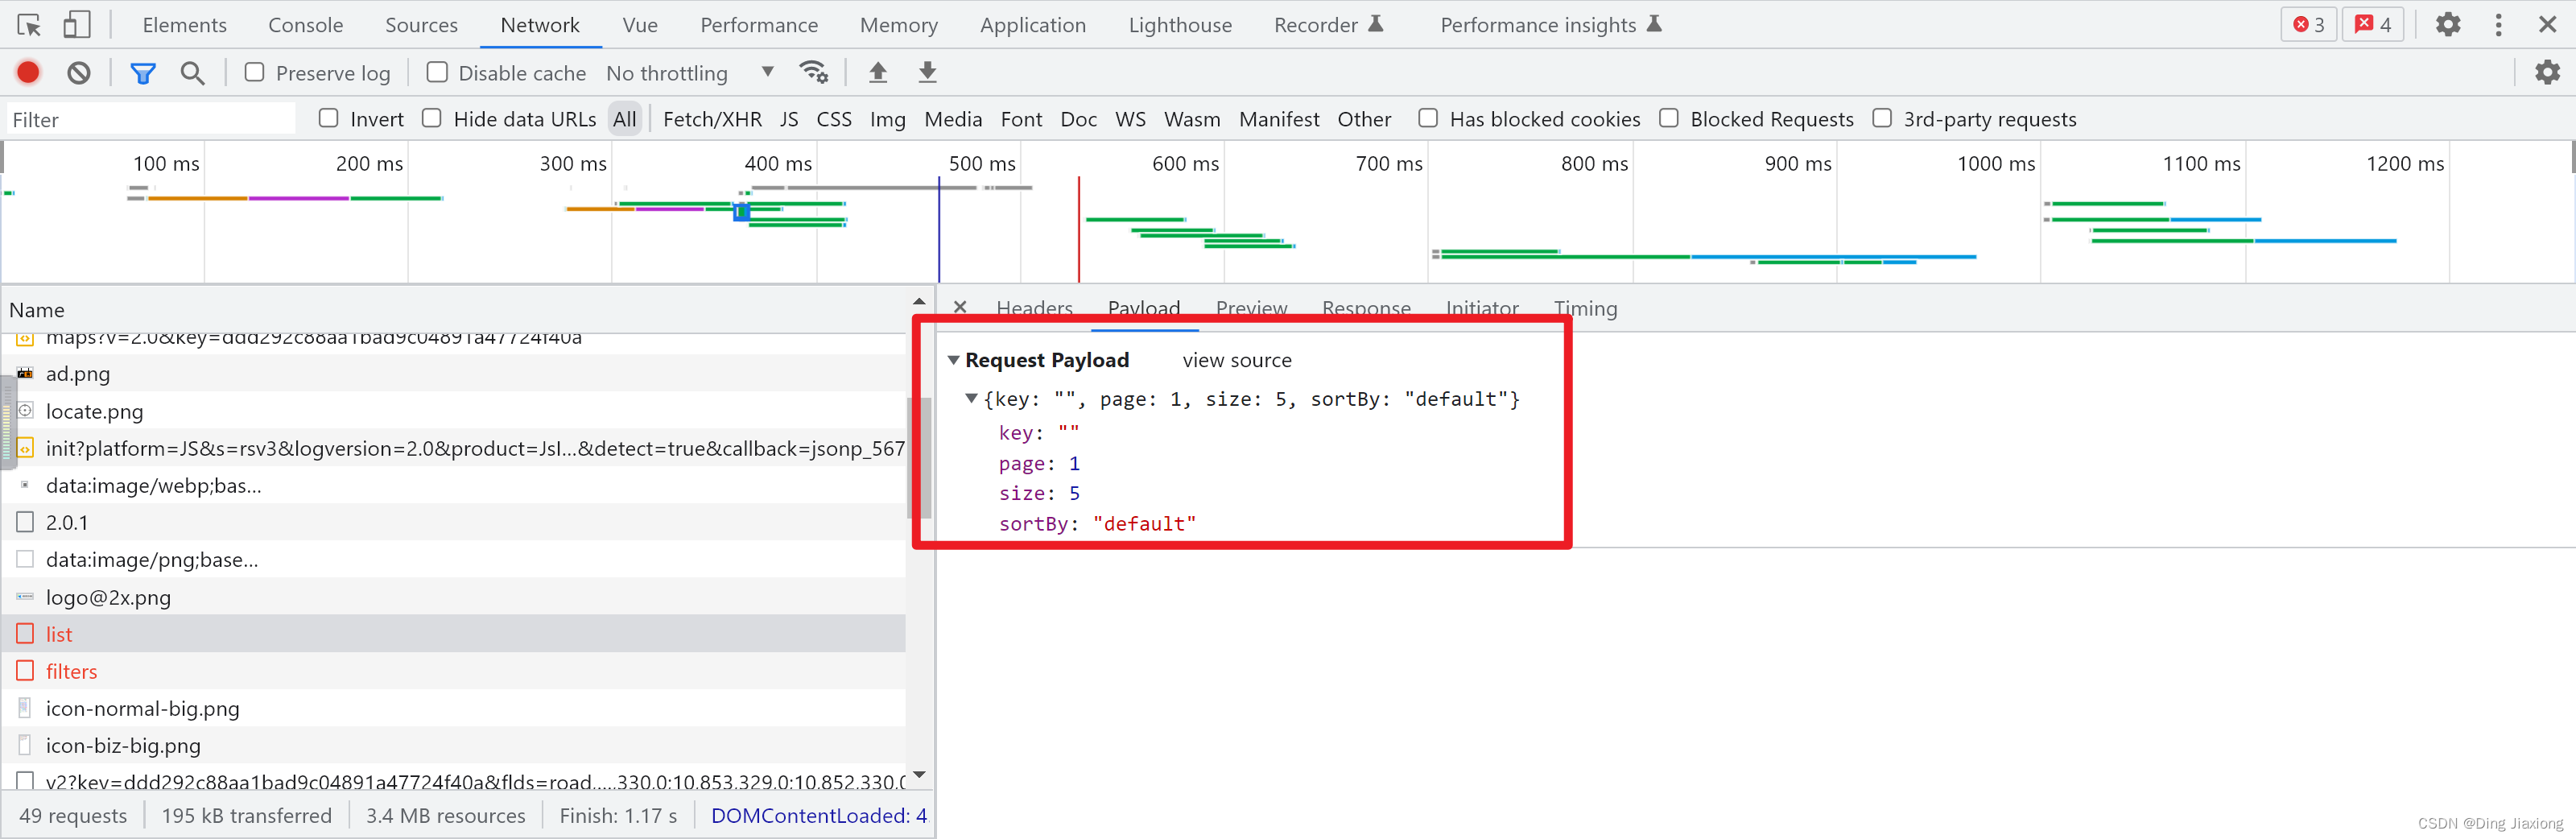Click the logo@2x.png file icon

point(25,596)
